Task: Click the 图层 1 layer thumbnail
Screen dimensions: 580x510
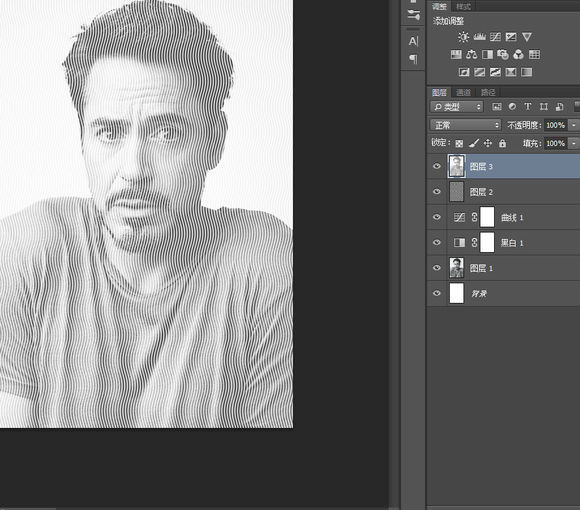Action: coord(456,268)
